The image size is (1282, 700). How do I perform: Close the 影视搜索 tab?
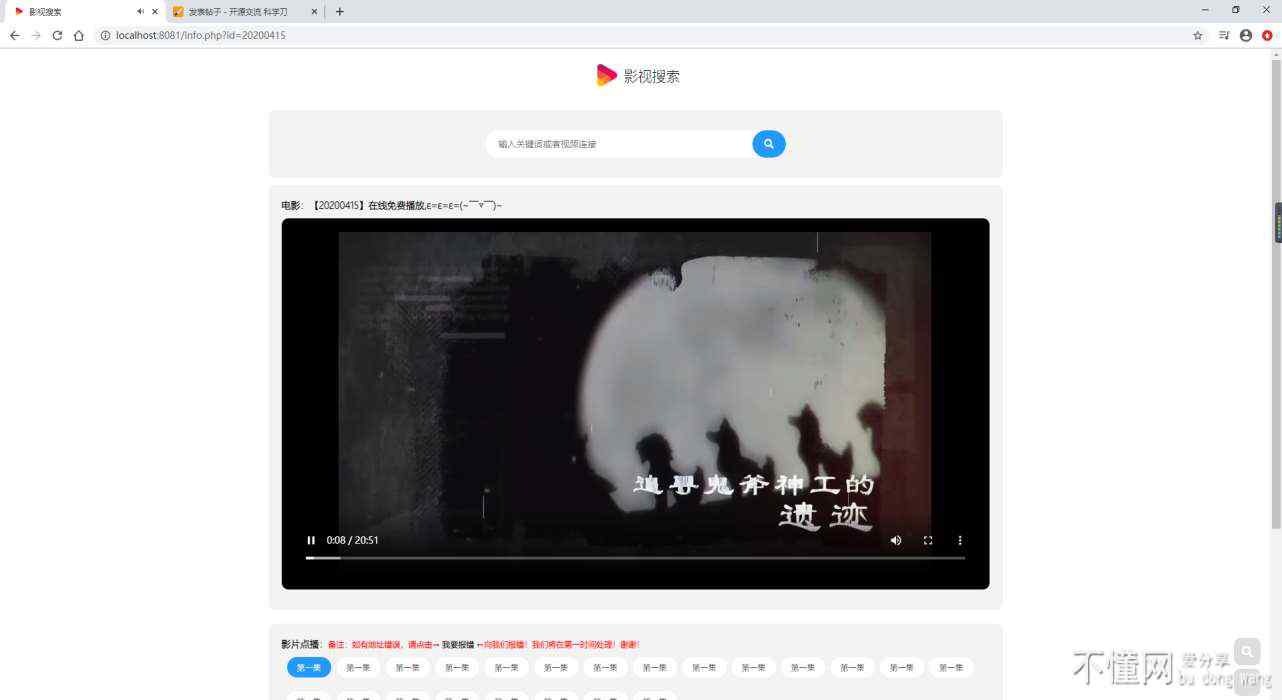155,12
